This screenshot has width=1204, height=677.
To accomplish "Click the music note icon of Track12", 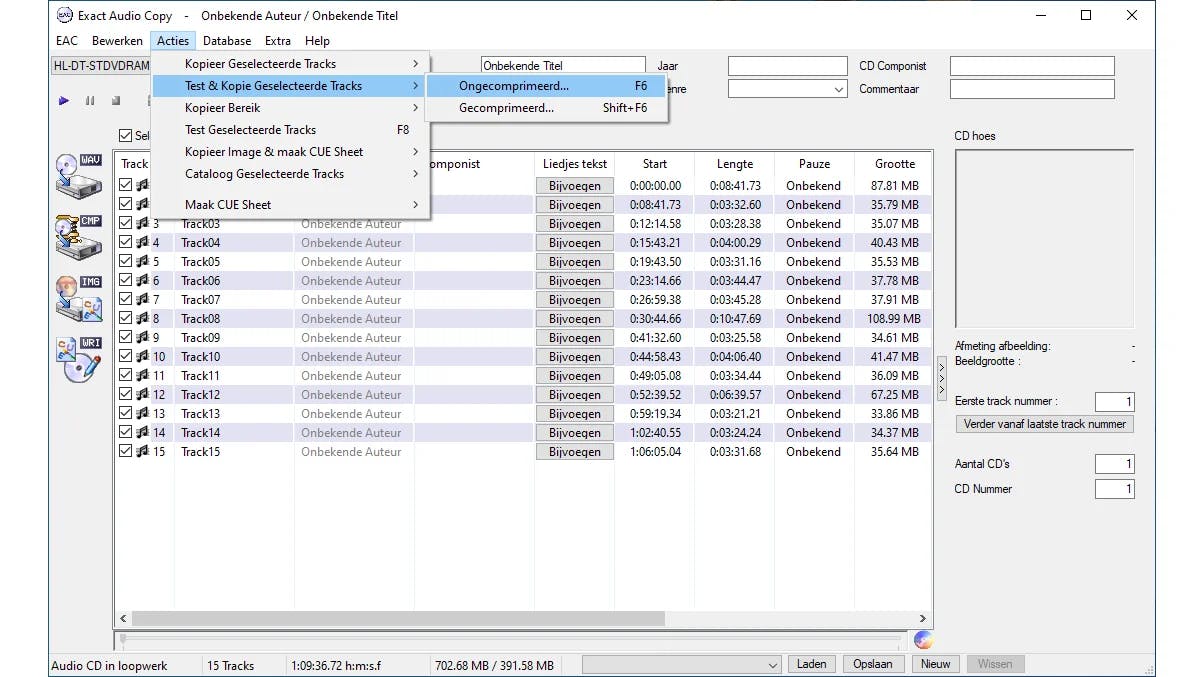I will click(x=142, y=394).
